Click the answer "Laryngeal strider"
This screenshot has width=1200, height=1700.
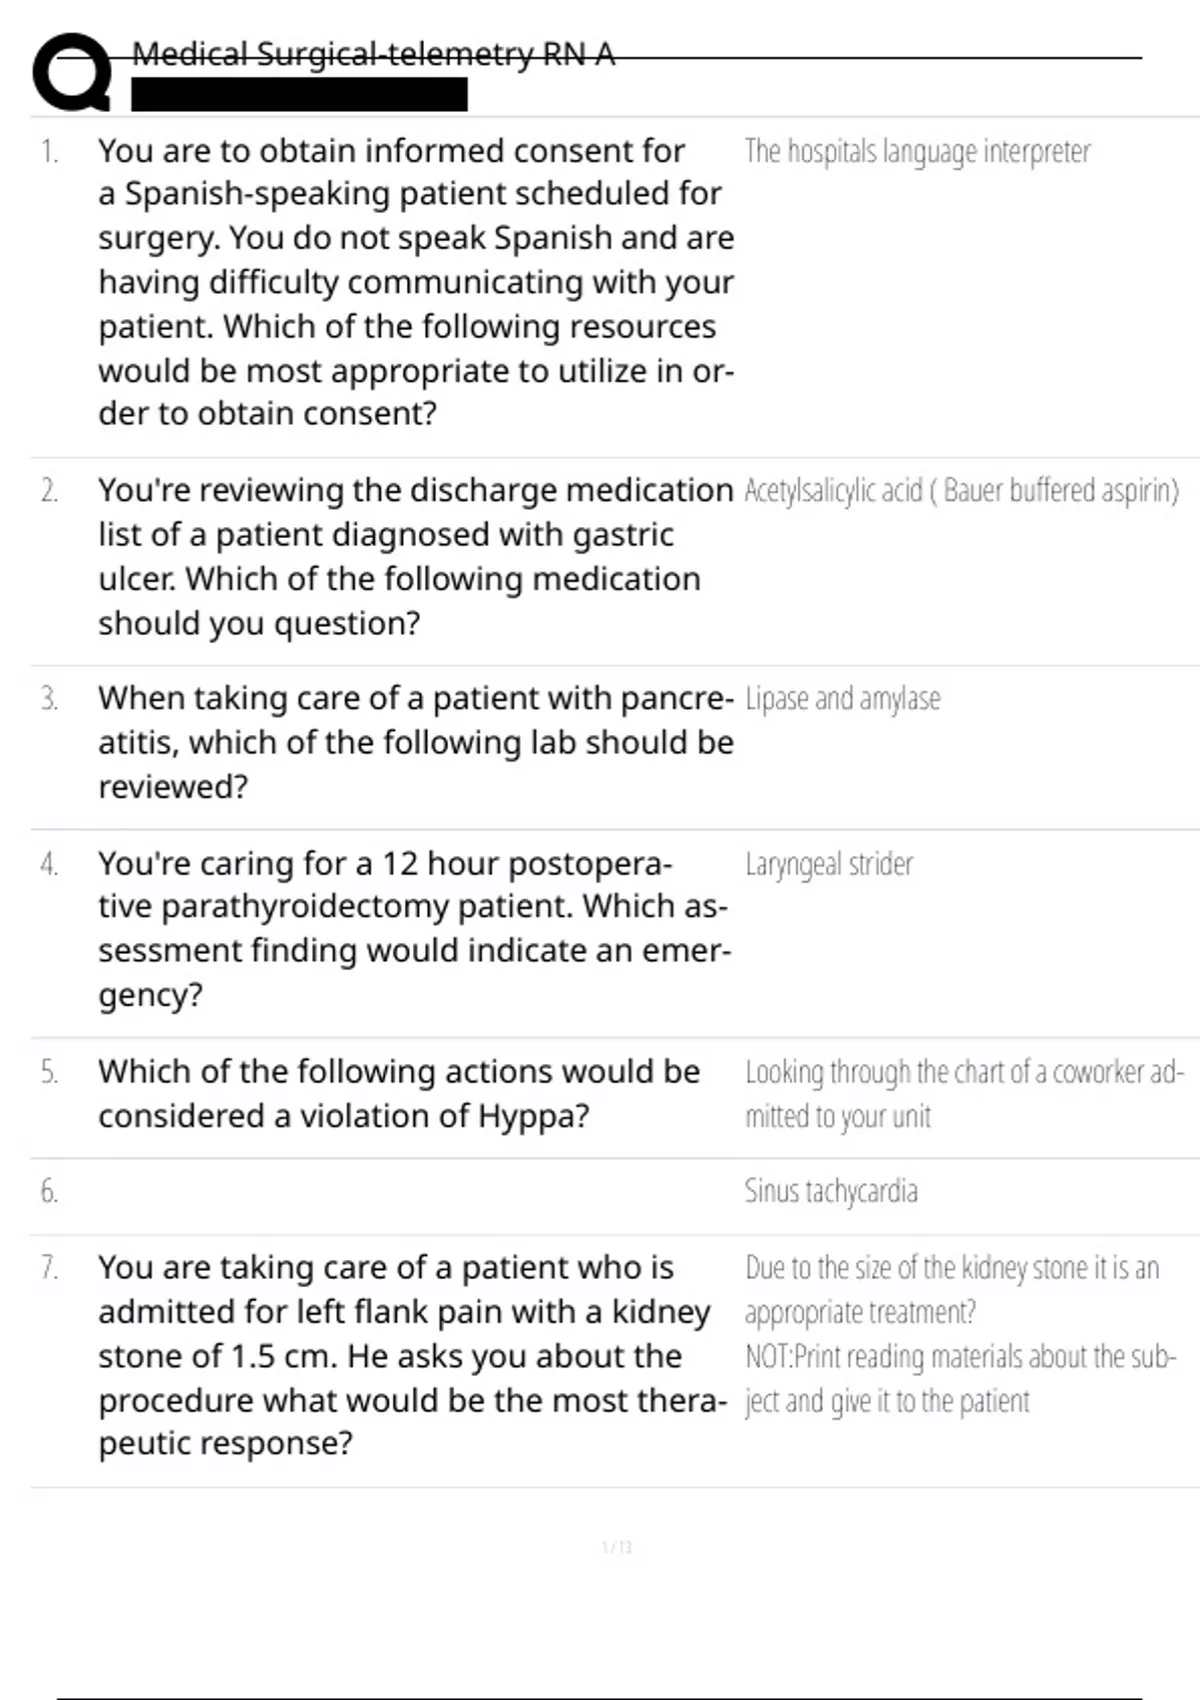[828, 864]
